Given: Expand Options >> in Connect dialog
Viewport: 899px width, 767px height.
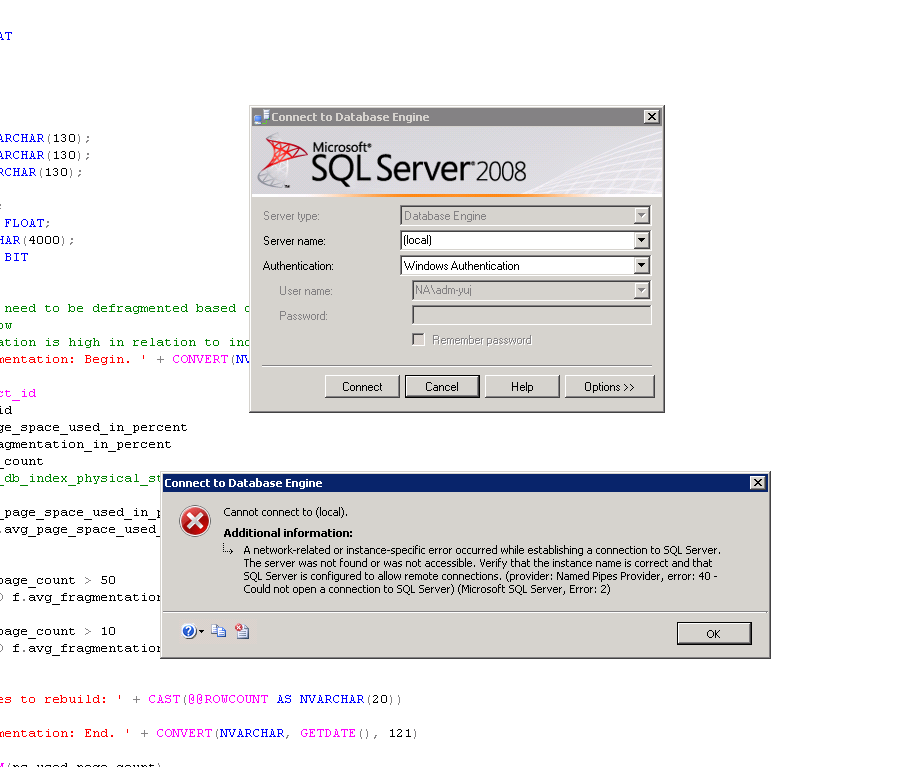Looking at the screenshot, I should tap(609, 386).
